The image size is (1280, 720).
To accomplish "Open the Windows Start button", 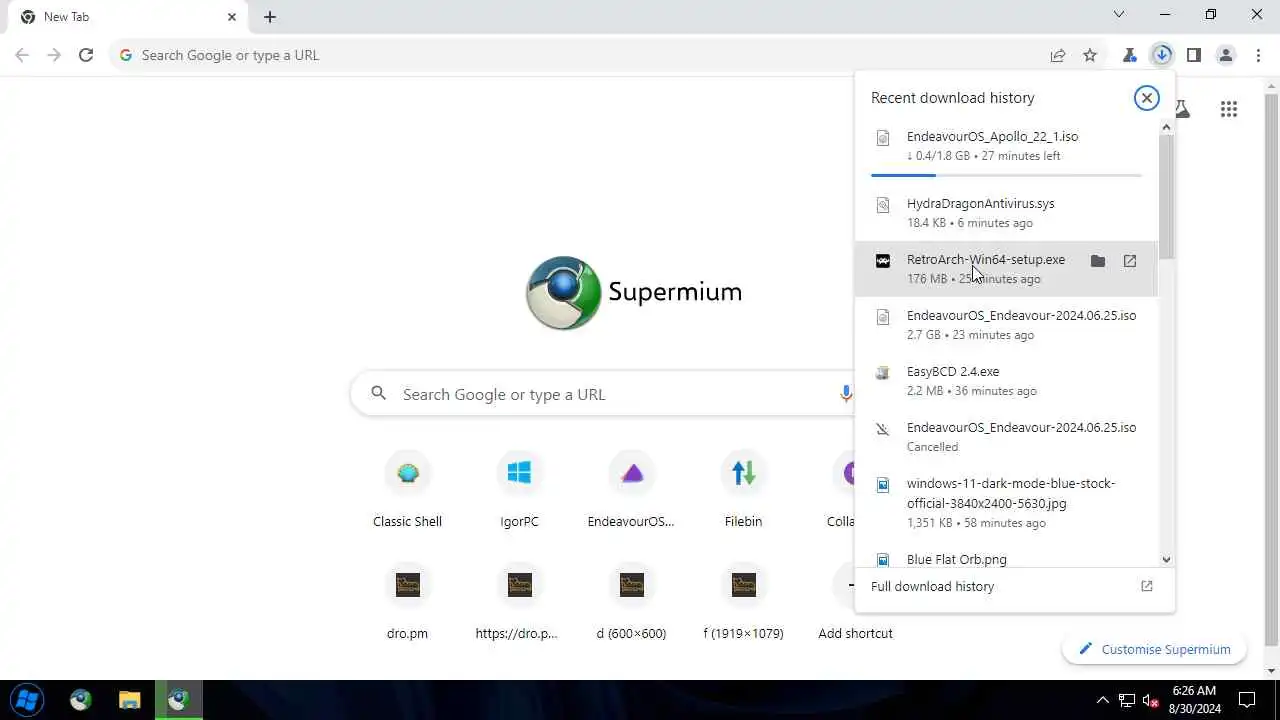I will pos(27,700).
